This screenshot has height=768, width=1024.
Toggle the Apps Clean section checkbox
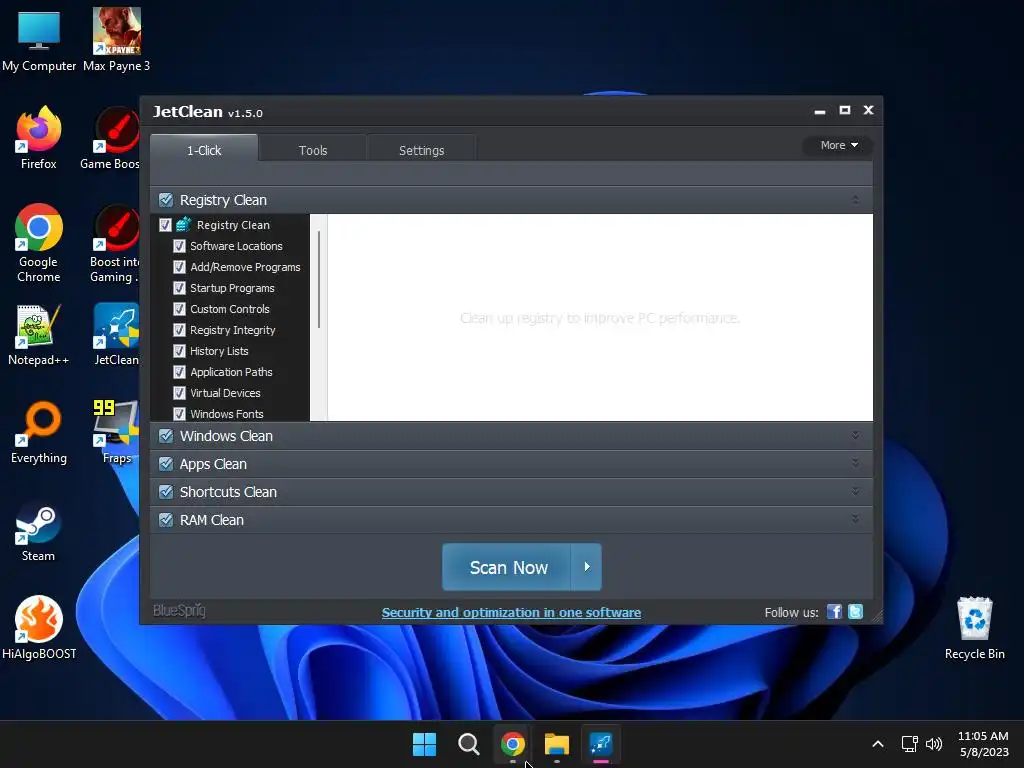[166, 464]
